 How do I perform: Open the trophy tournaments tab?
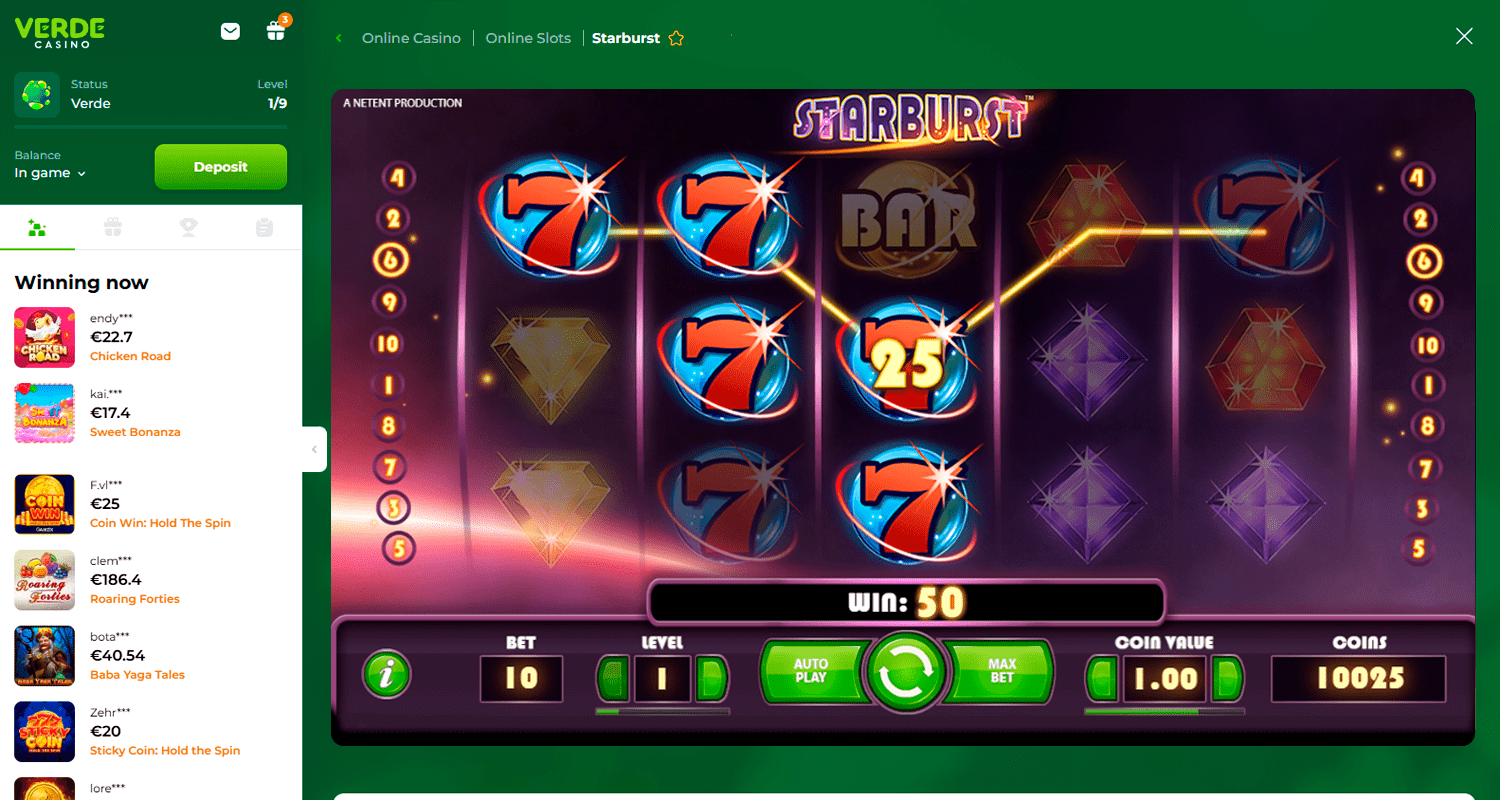(x=188, y=228)
